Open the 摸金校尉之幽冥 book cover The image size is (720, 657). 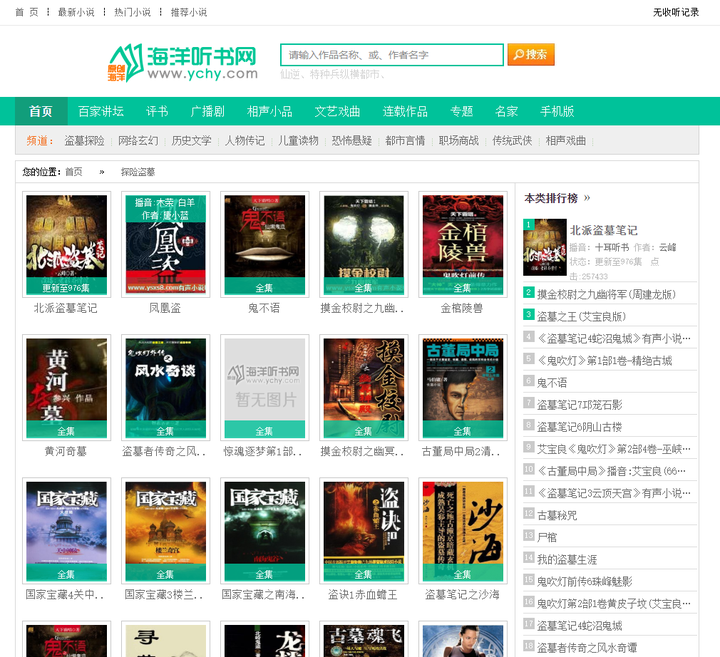[x=364, y=388]
